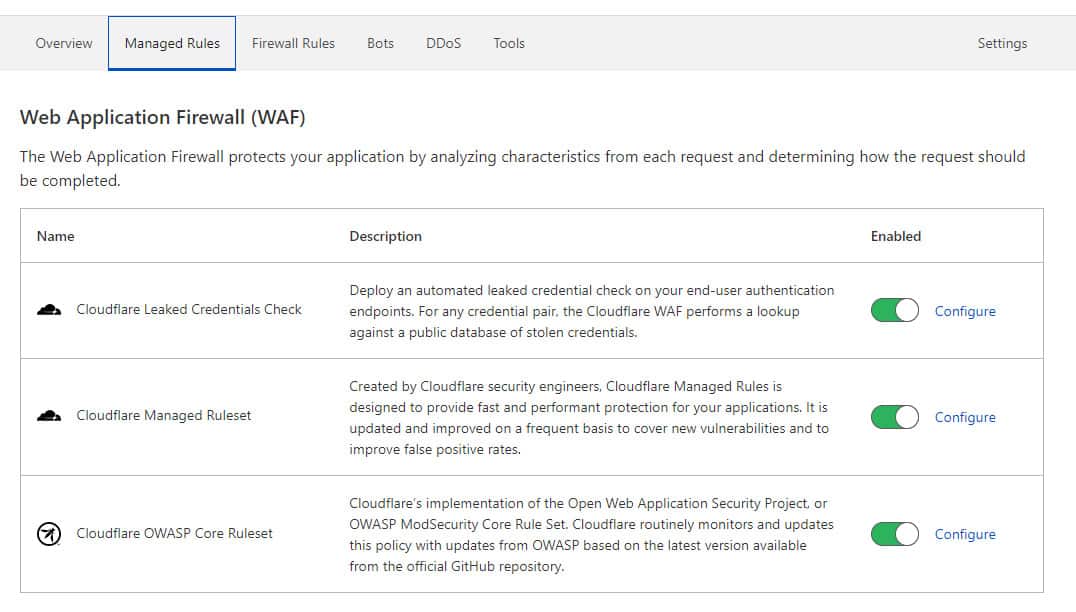The height and width of the screenshot is (612, 1076).
Task: Click Configure for OWASP Core Ruleset
Action: [965, 534]
